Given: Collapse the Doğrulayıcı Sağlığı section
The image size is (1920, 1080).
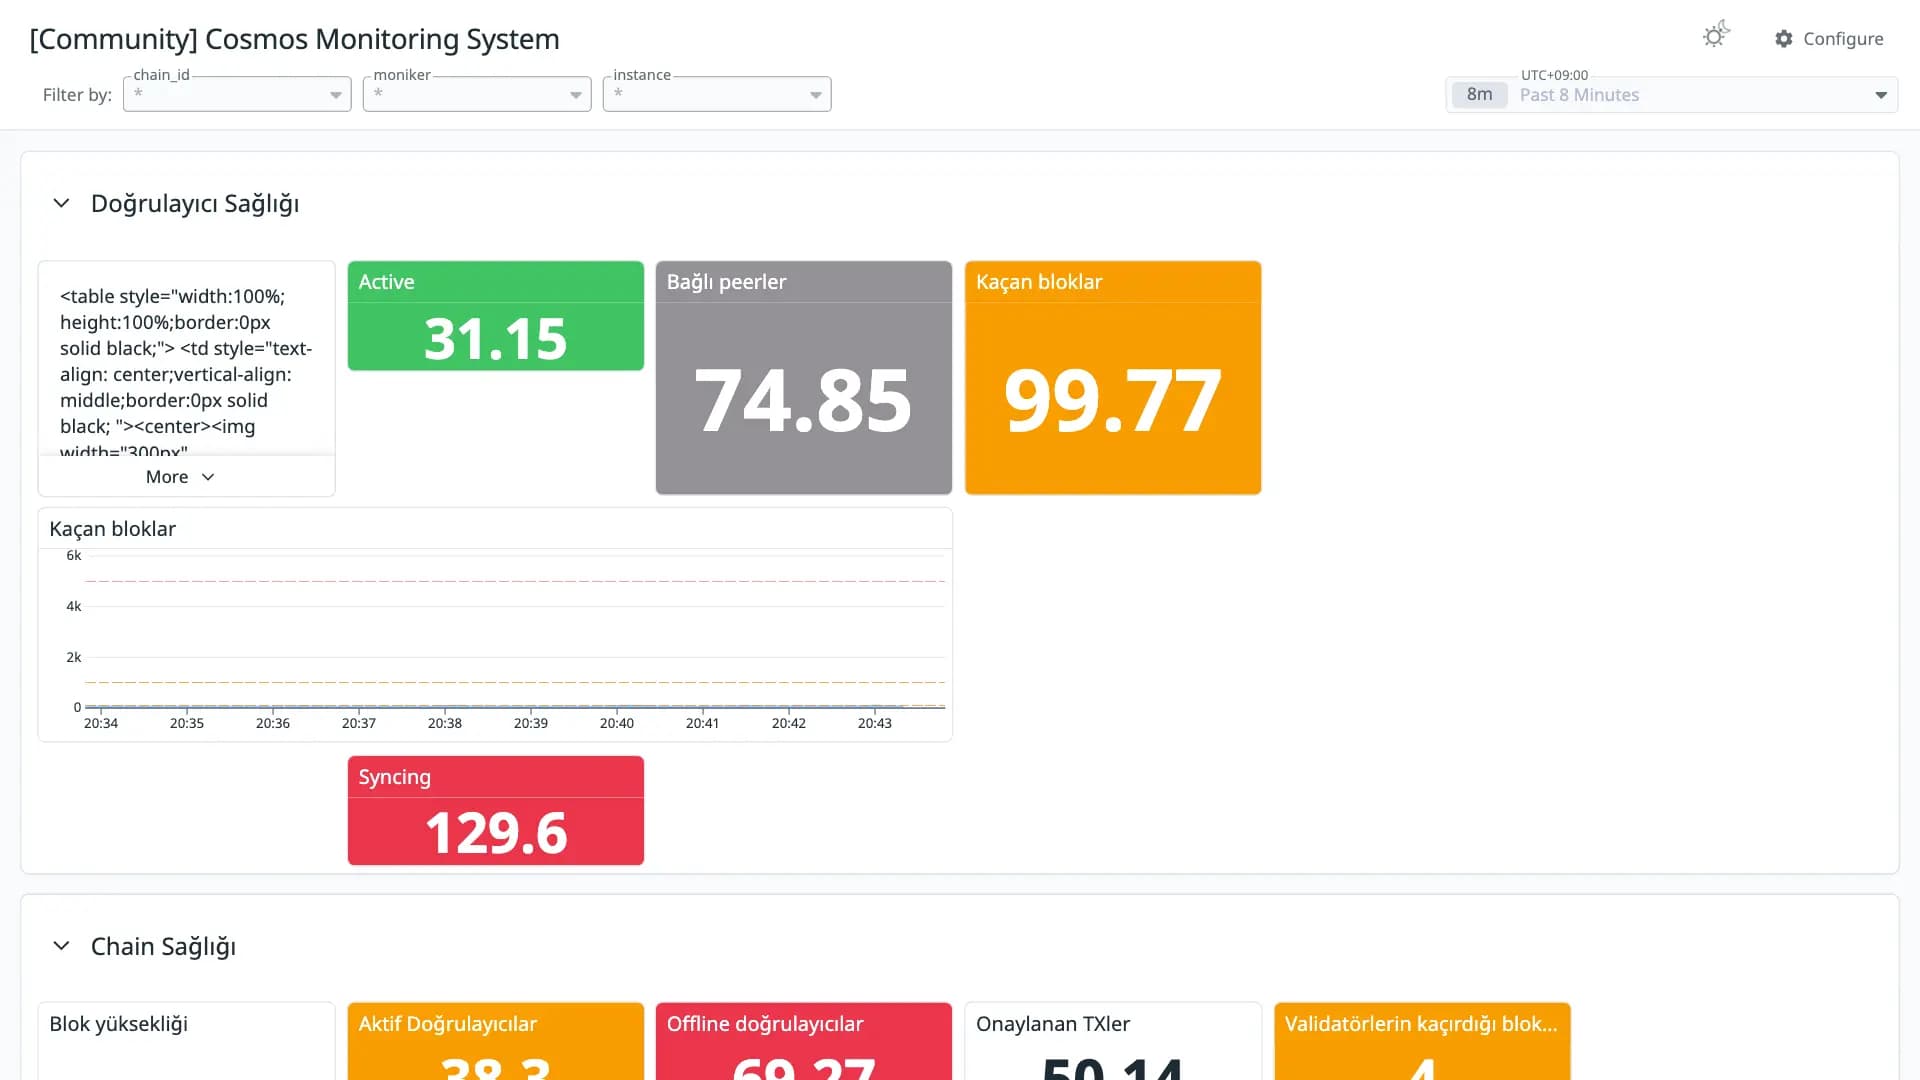Looking at the screenshot, I should point(61,203).
